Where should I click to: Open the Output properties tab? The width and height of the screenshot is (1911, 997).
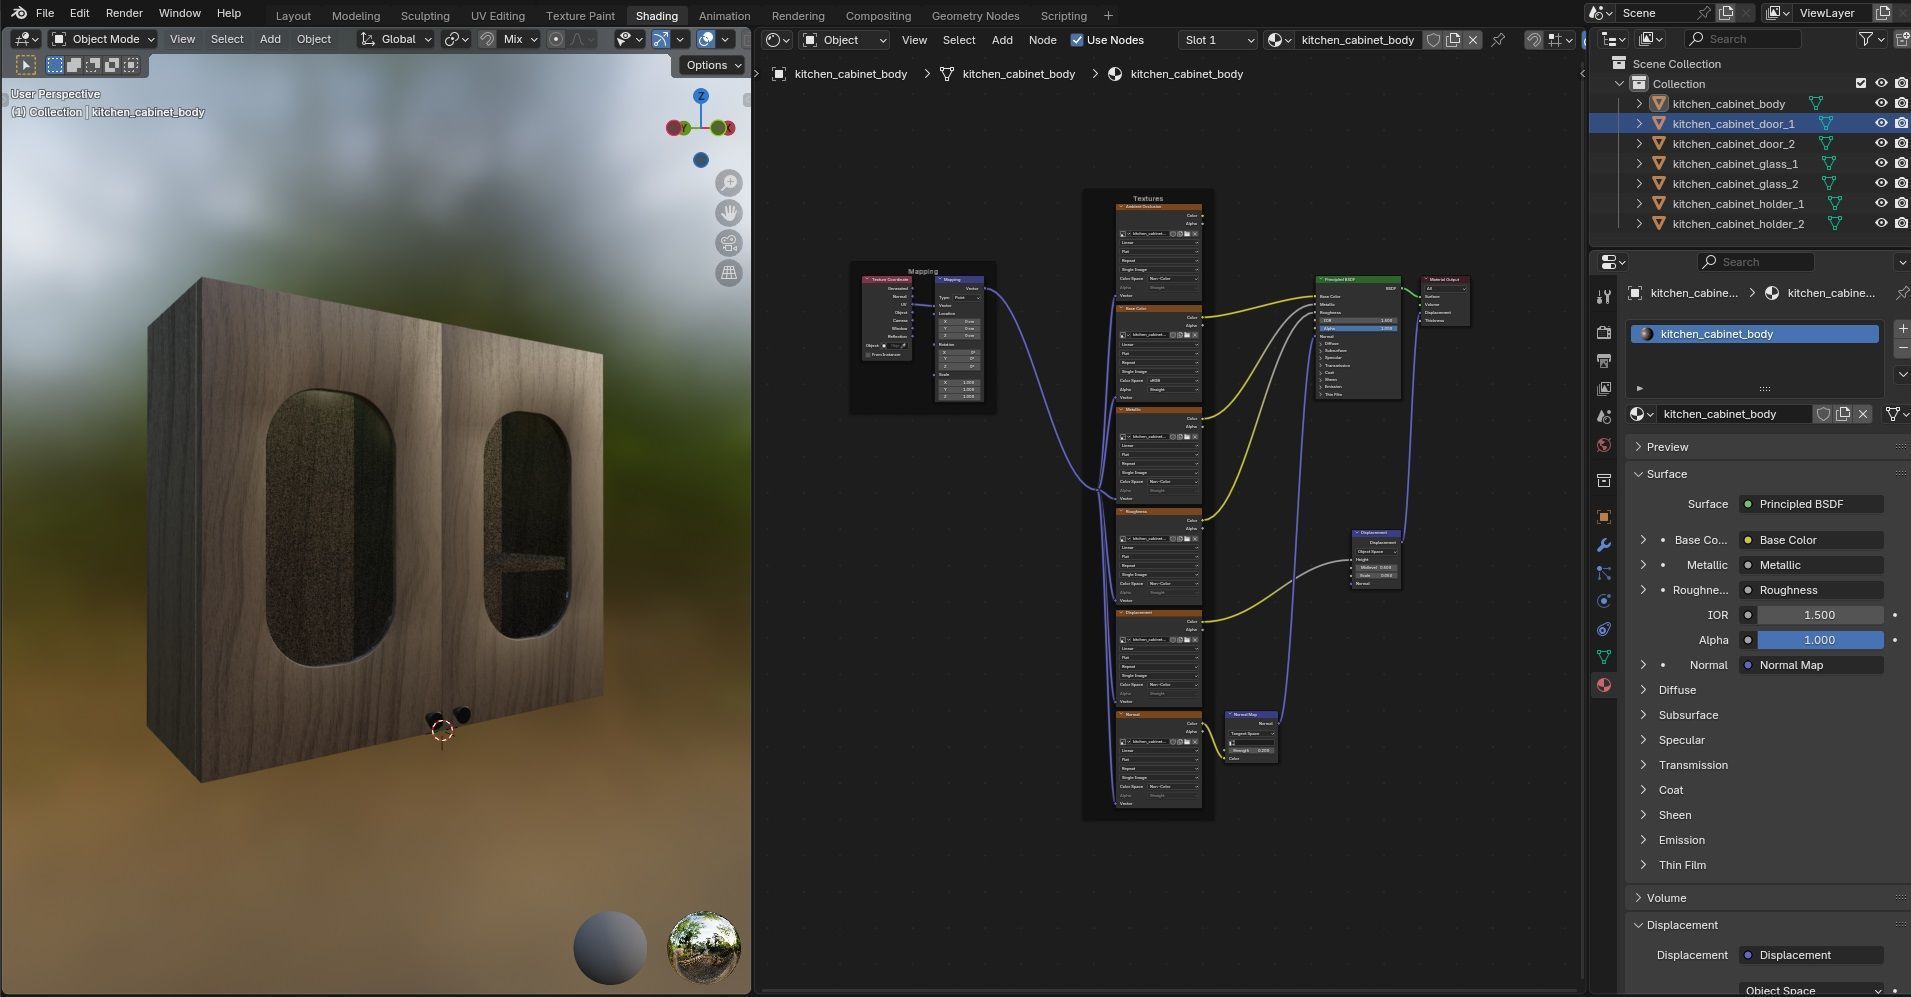(x=1604, y=360)
